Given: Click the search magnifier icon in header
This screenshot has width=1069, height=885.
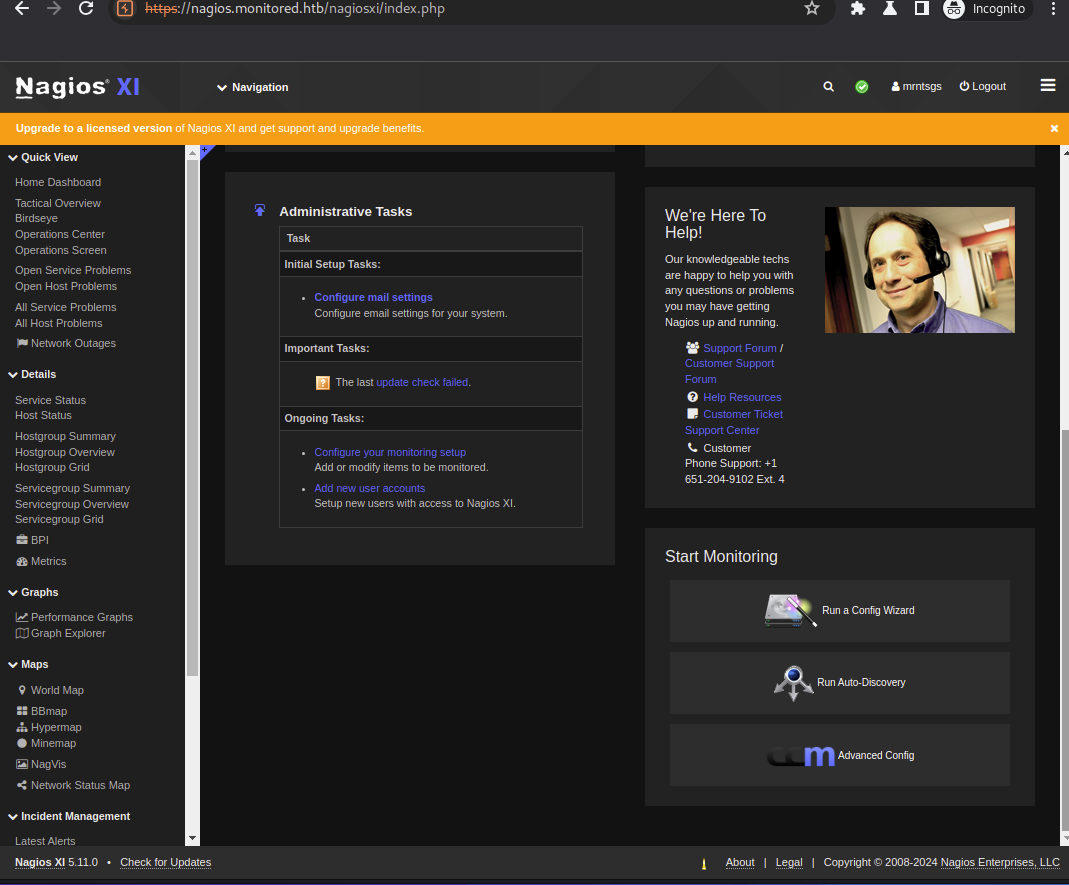Looking at the screenshot, I should [828, 87].
